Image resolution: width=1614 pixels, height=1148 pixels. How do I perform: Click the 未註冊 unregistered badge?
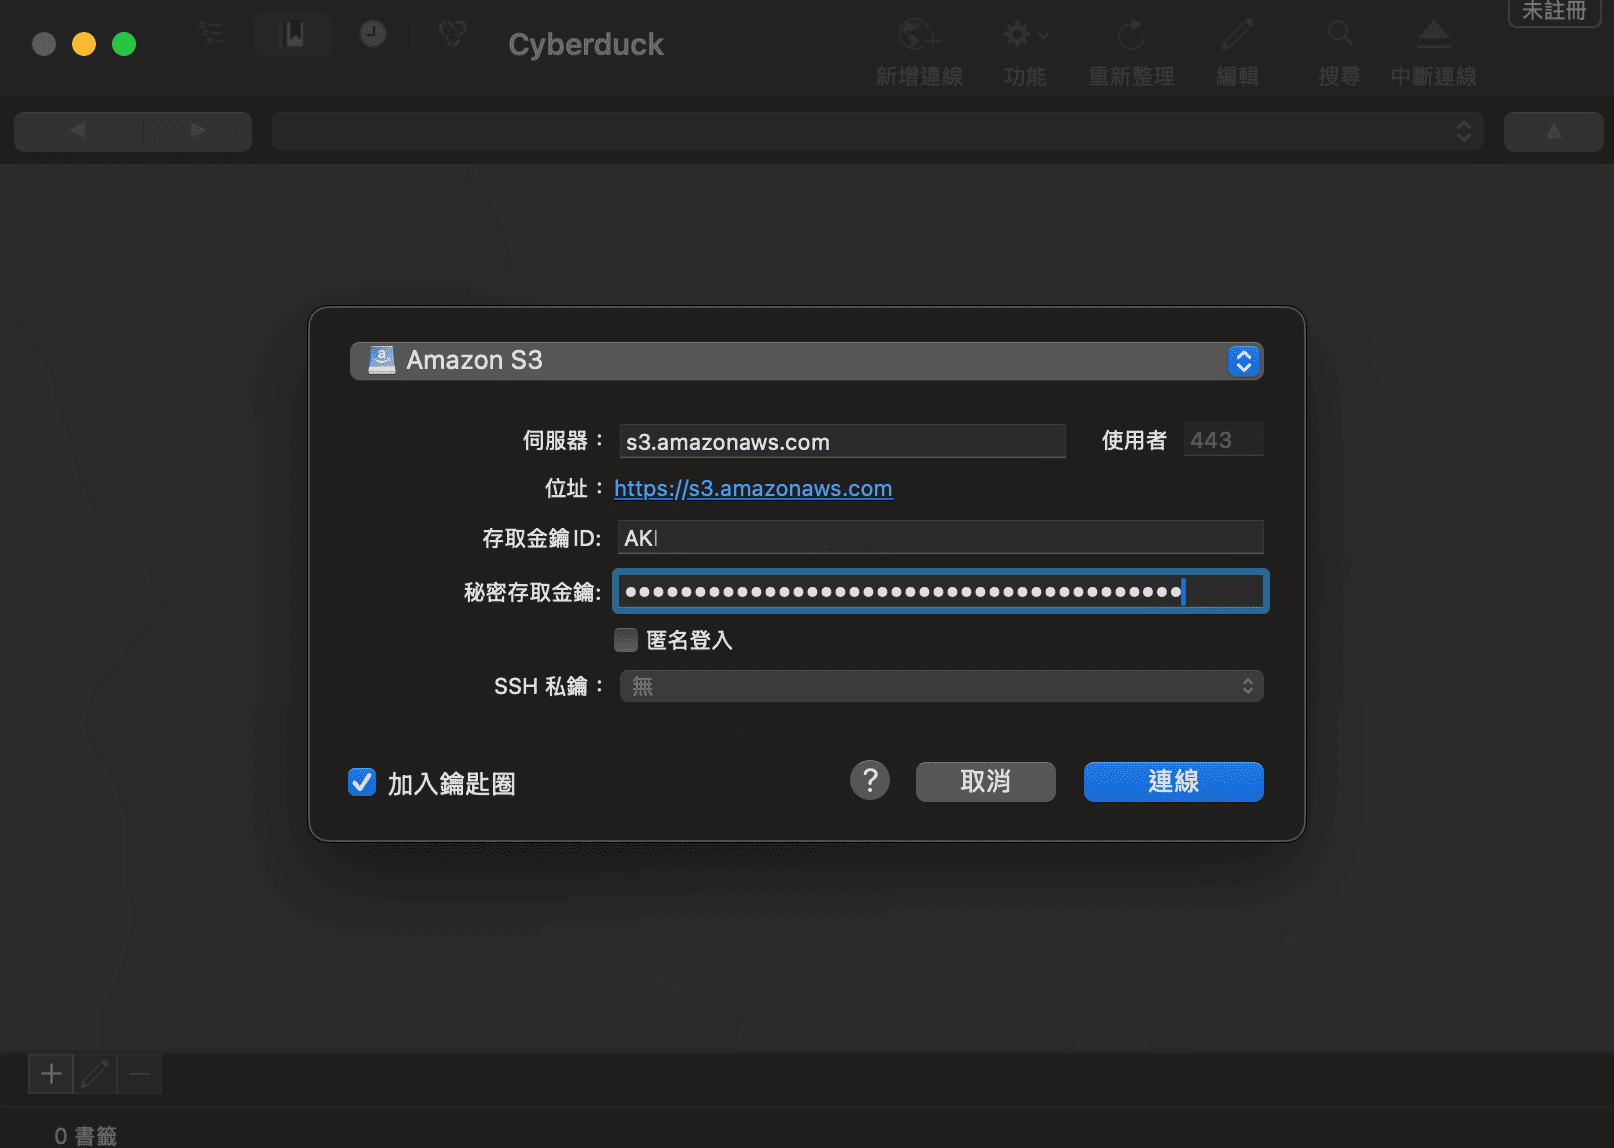(x=1553, y=12)
